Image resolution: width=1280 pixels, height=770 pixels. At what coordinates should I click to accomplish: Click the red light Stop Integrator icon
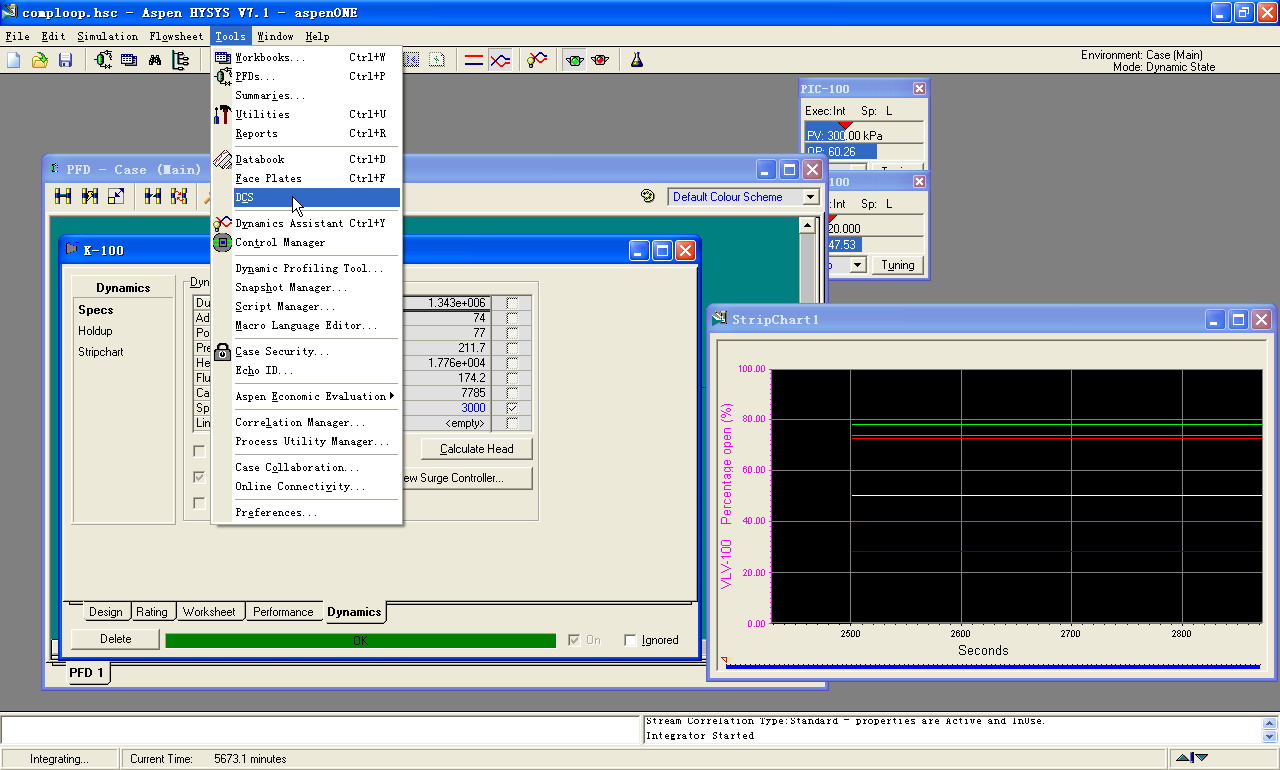[600, 60]
